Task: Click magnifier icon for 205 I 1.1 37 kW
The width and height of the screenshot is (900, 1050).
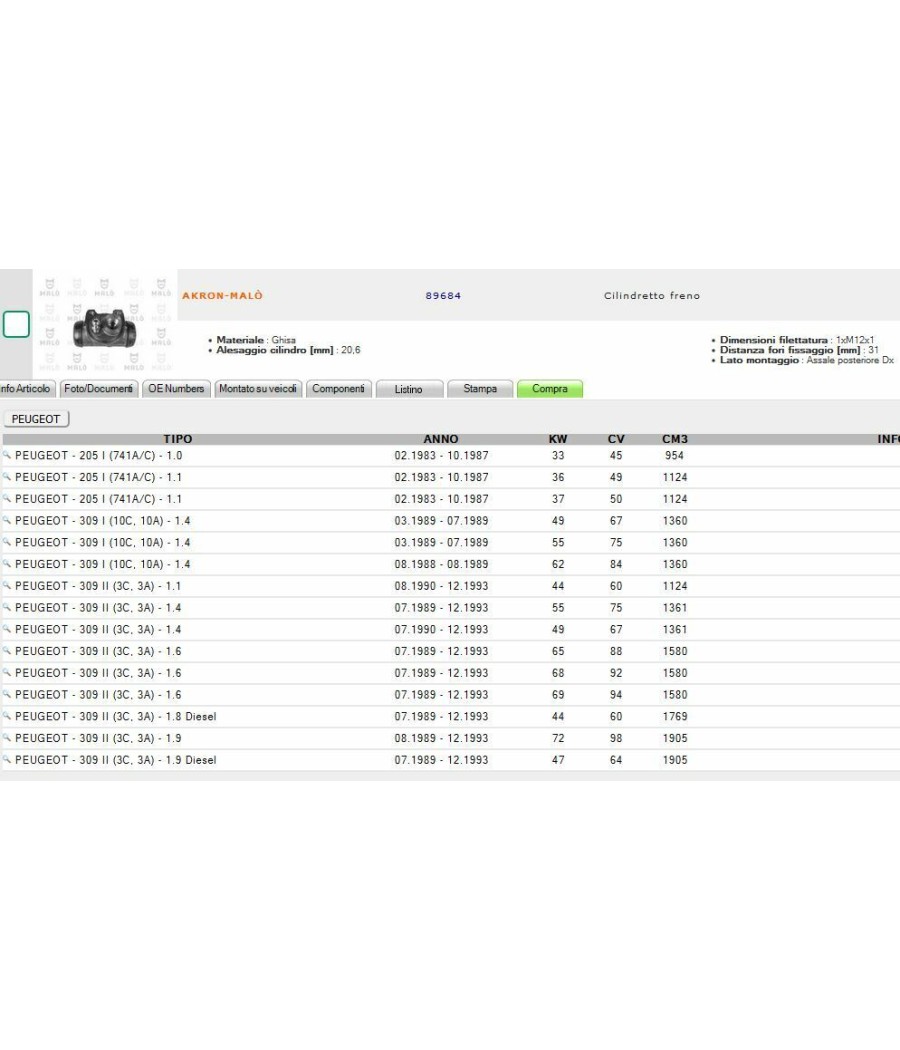Action: point(7,499)
